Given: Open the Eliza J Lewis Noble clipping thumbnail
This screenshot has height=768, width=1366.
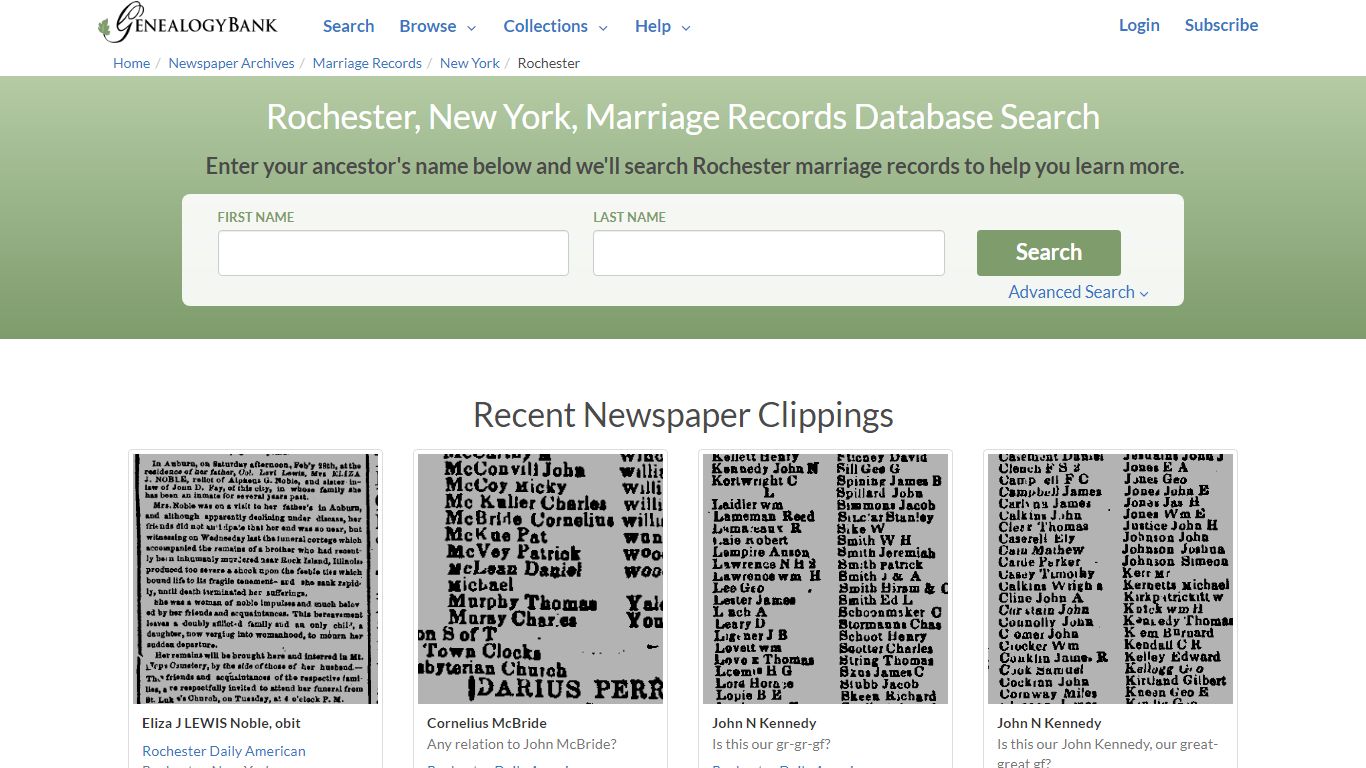Looking at the screenshot, I should click(255, 579).
